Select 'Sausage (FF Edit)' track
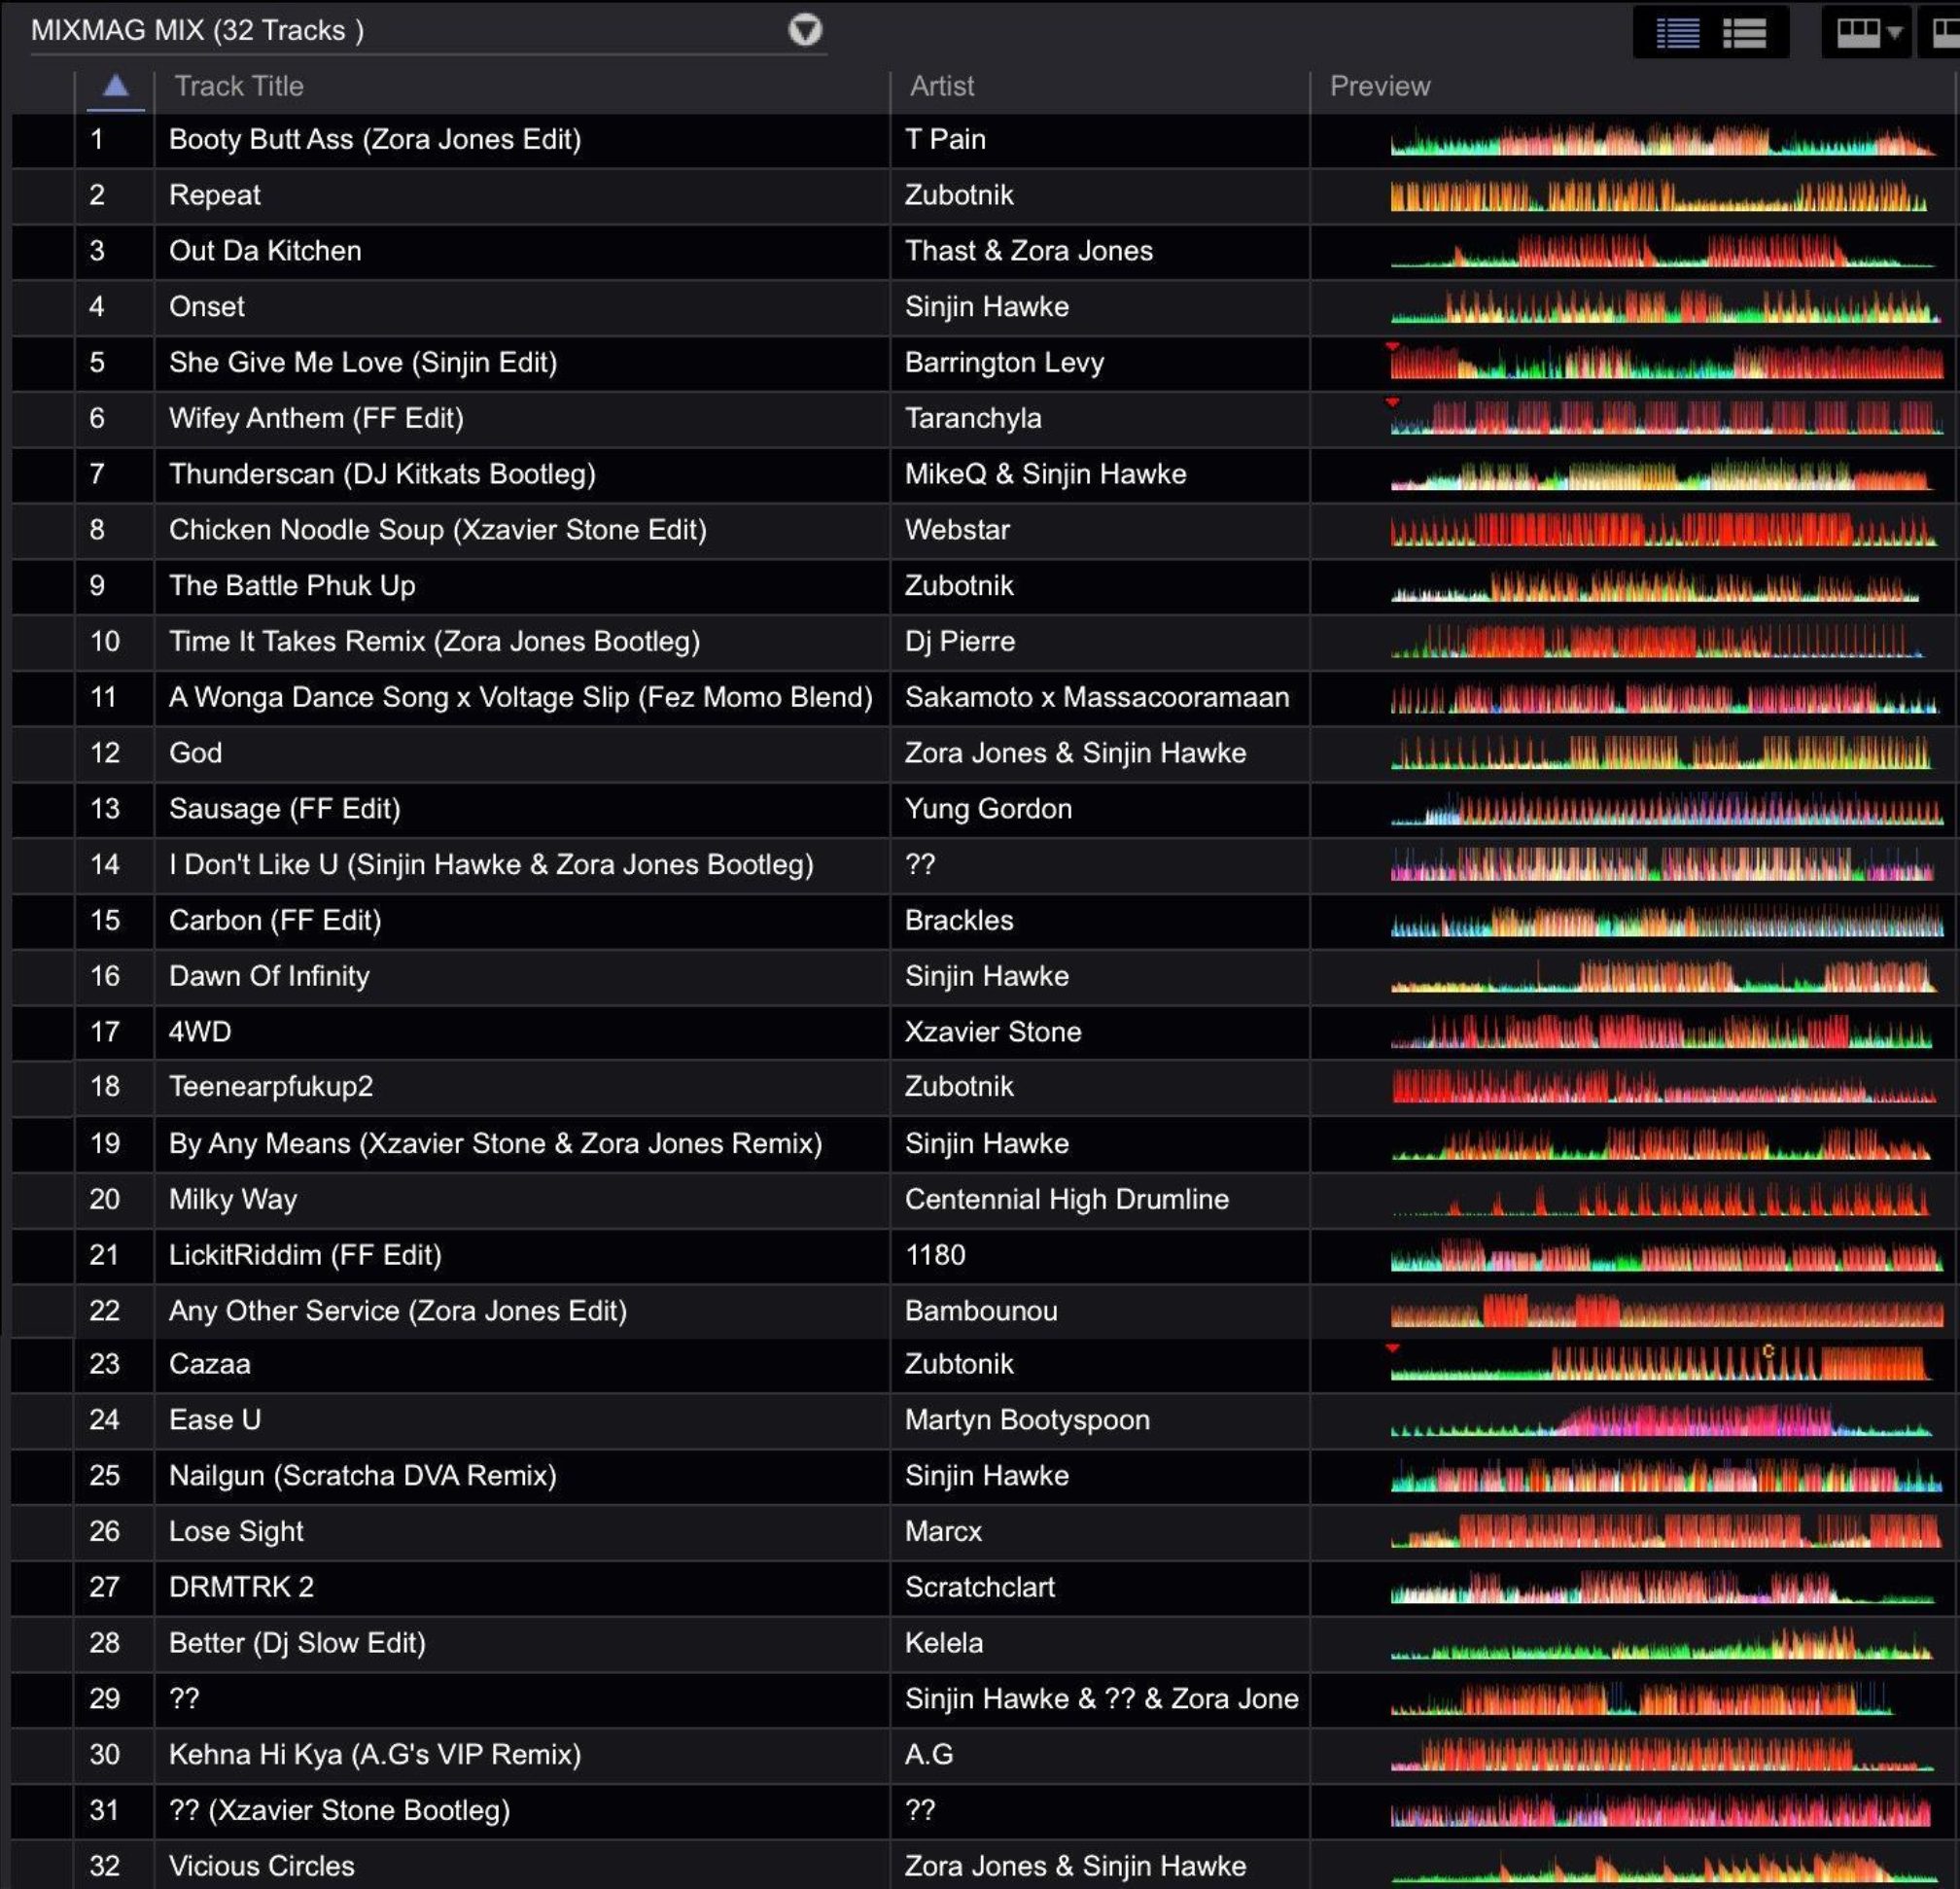The height and width of the screenshot is (1889, 1960). pos(285,809)
